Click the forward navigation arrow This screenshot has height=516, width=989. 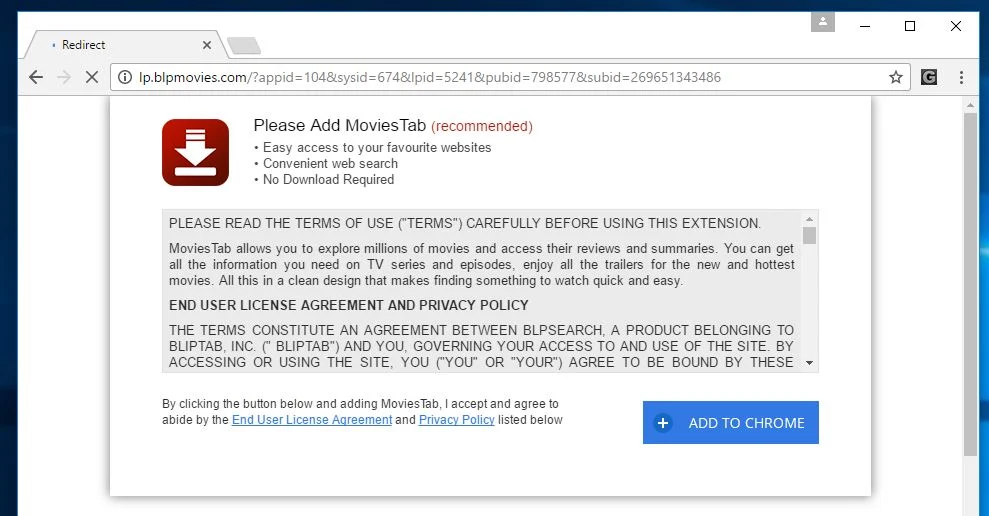click(64, 77)
